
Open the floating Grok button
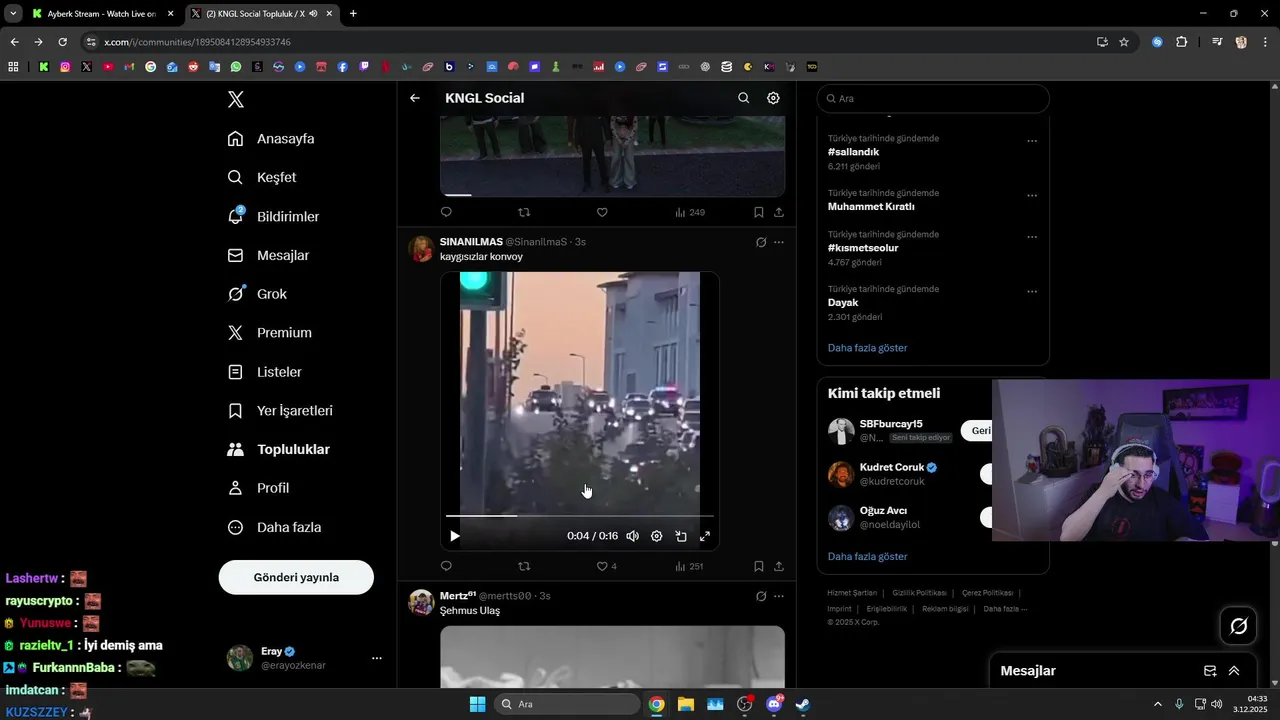(1239, 626)
